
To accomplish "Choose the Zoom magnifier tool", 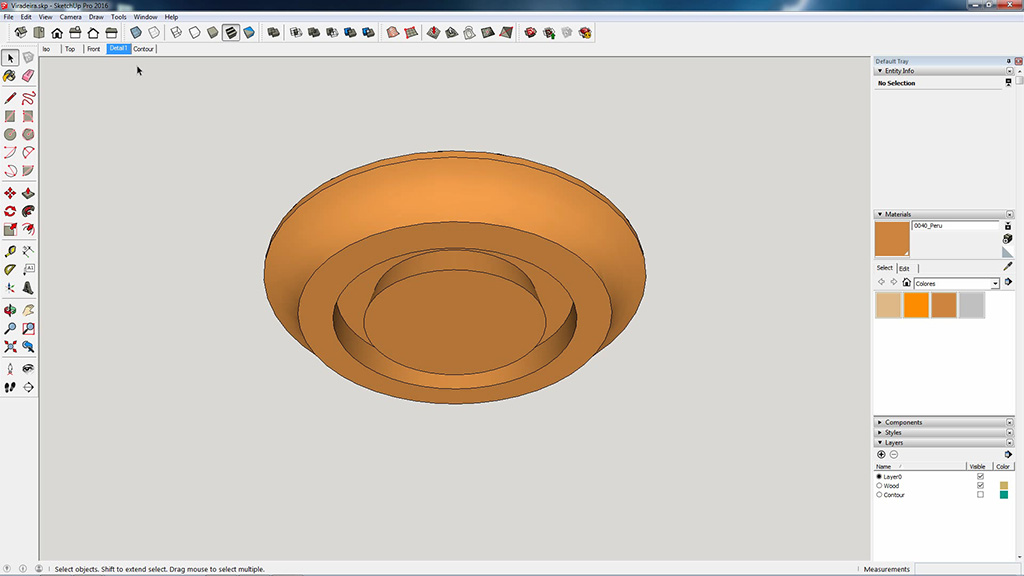I will pos(10,328).
